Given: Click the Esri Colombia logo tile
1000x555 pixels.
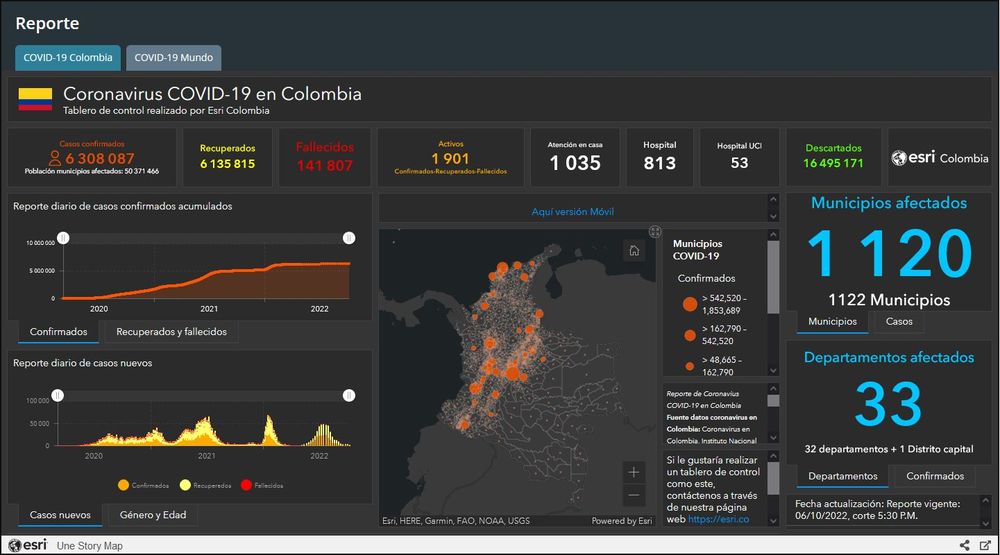Looking at the screenshot, I should [939, 158].
